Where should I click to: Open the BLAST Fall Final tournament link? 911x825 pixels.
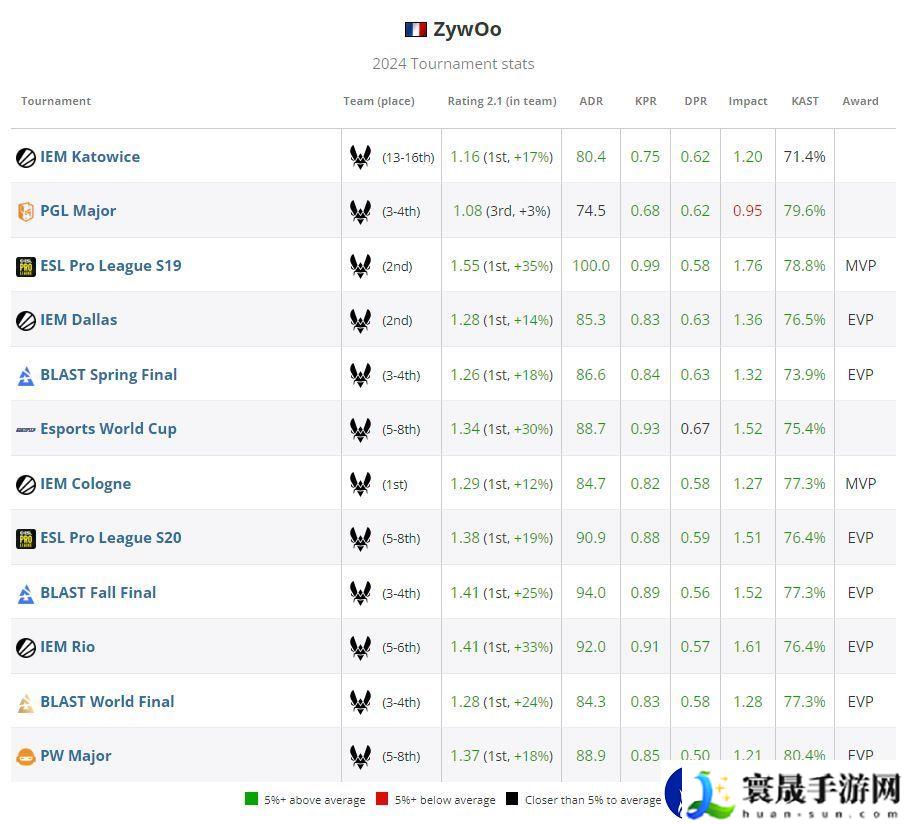(98, 593)
